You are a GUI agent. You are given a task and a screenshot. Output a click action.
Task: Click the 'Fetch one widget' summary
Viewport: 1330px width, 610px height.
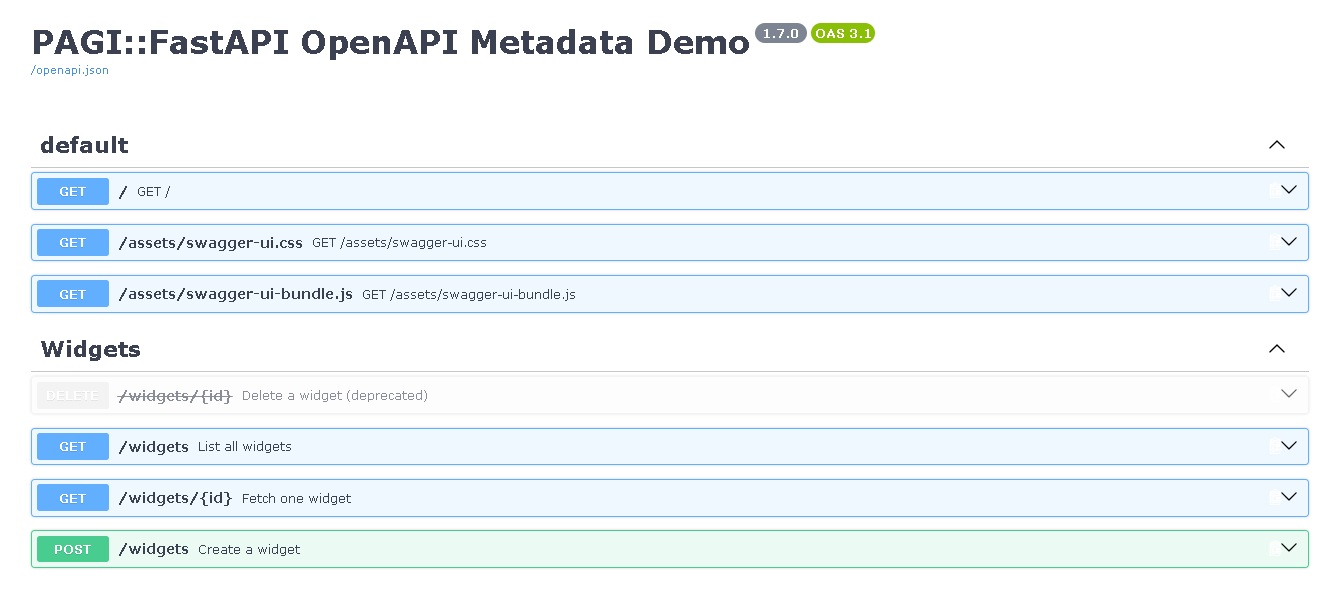[x=297, y=498]
